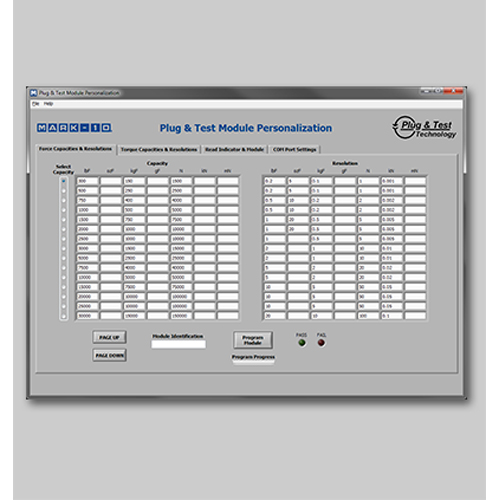Image resolution: width=500 pixels, height=500 pixels.
Task: Click the 400 kgF capacity cell
Action: pyautogui.click(x=134, y=200)
